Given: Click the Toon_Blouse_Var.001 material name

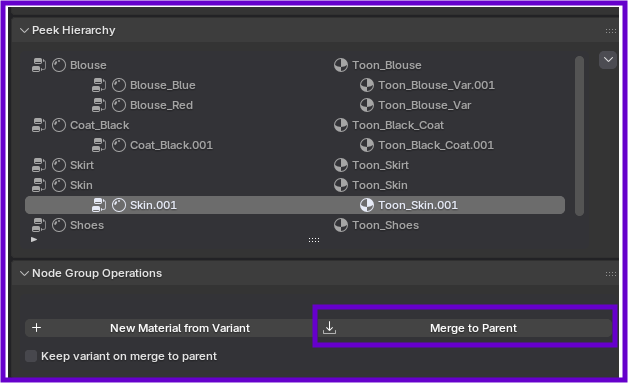Looking at the screenshot, I should [x=437, y=85].
